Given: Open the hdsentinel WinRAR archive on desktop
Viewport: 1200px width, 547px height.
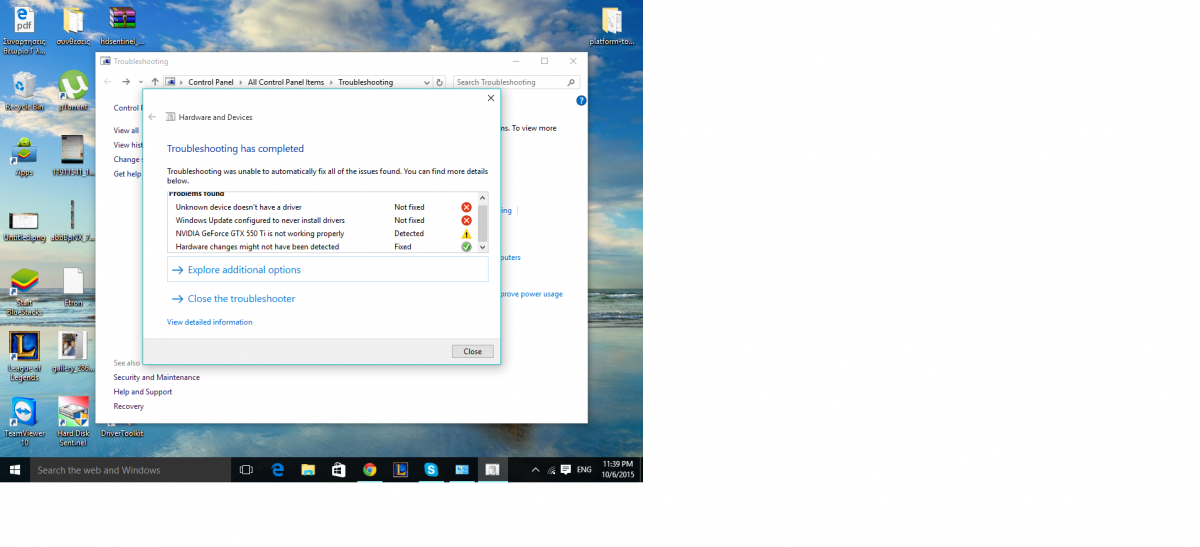Looking at the screenshot, I should [122, 27].
